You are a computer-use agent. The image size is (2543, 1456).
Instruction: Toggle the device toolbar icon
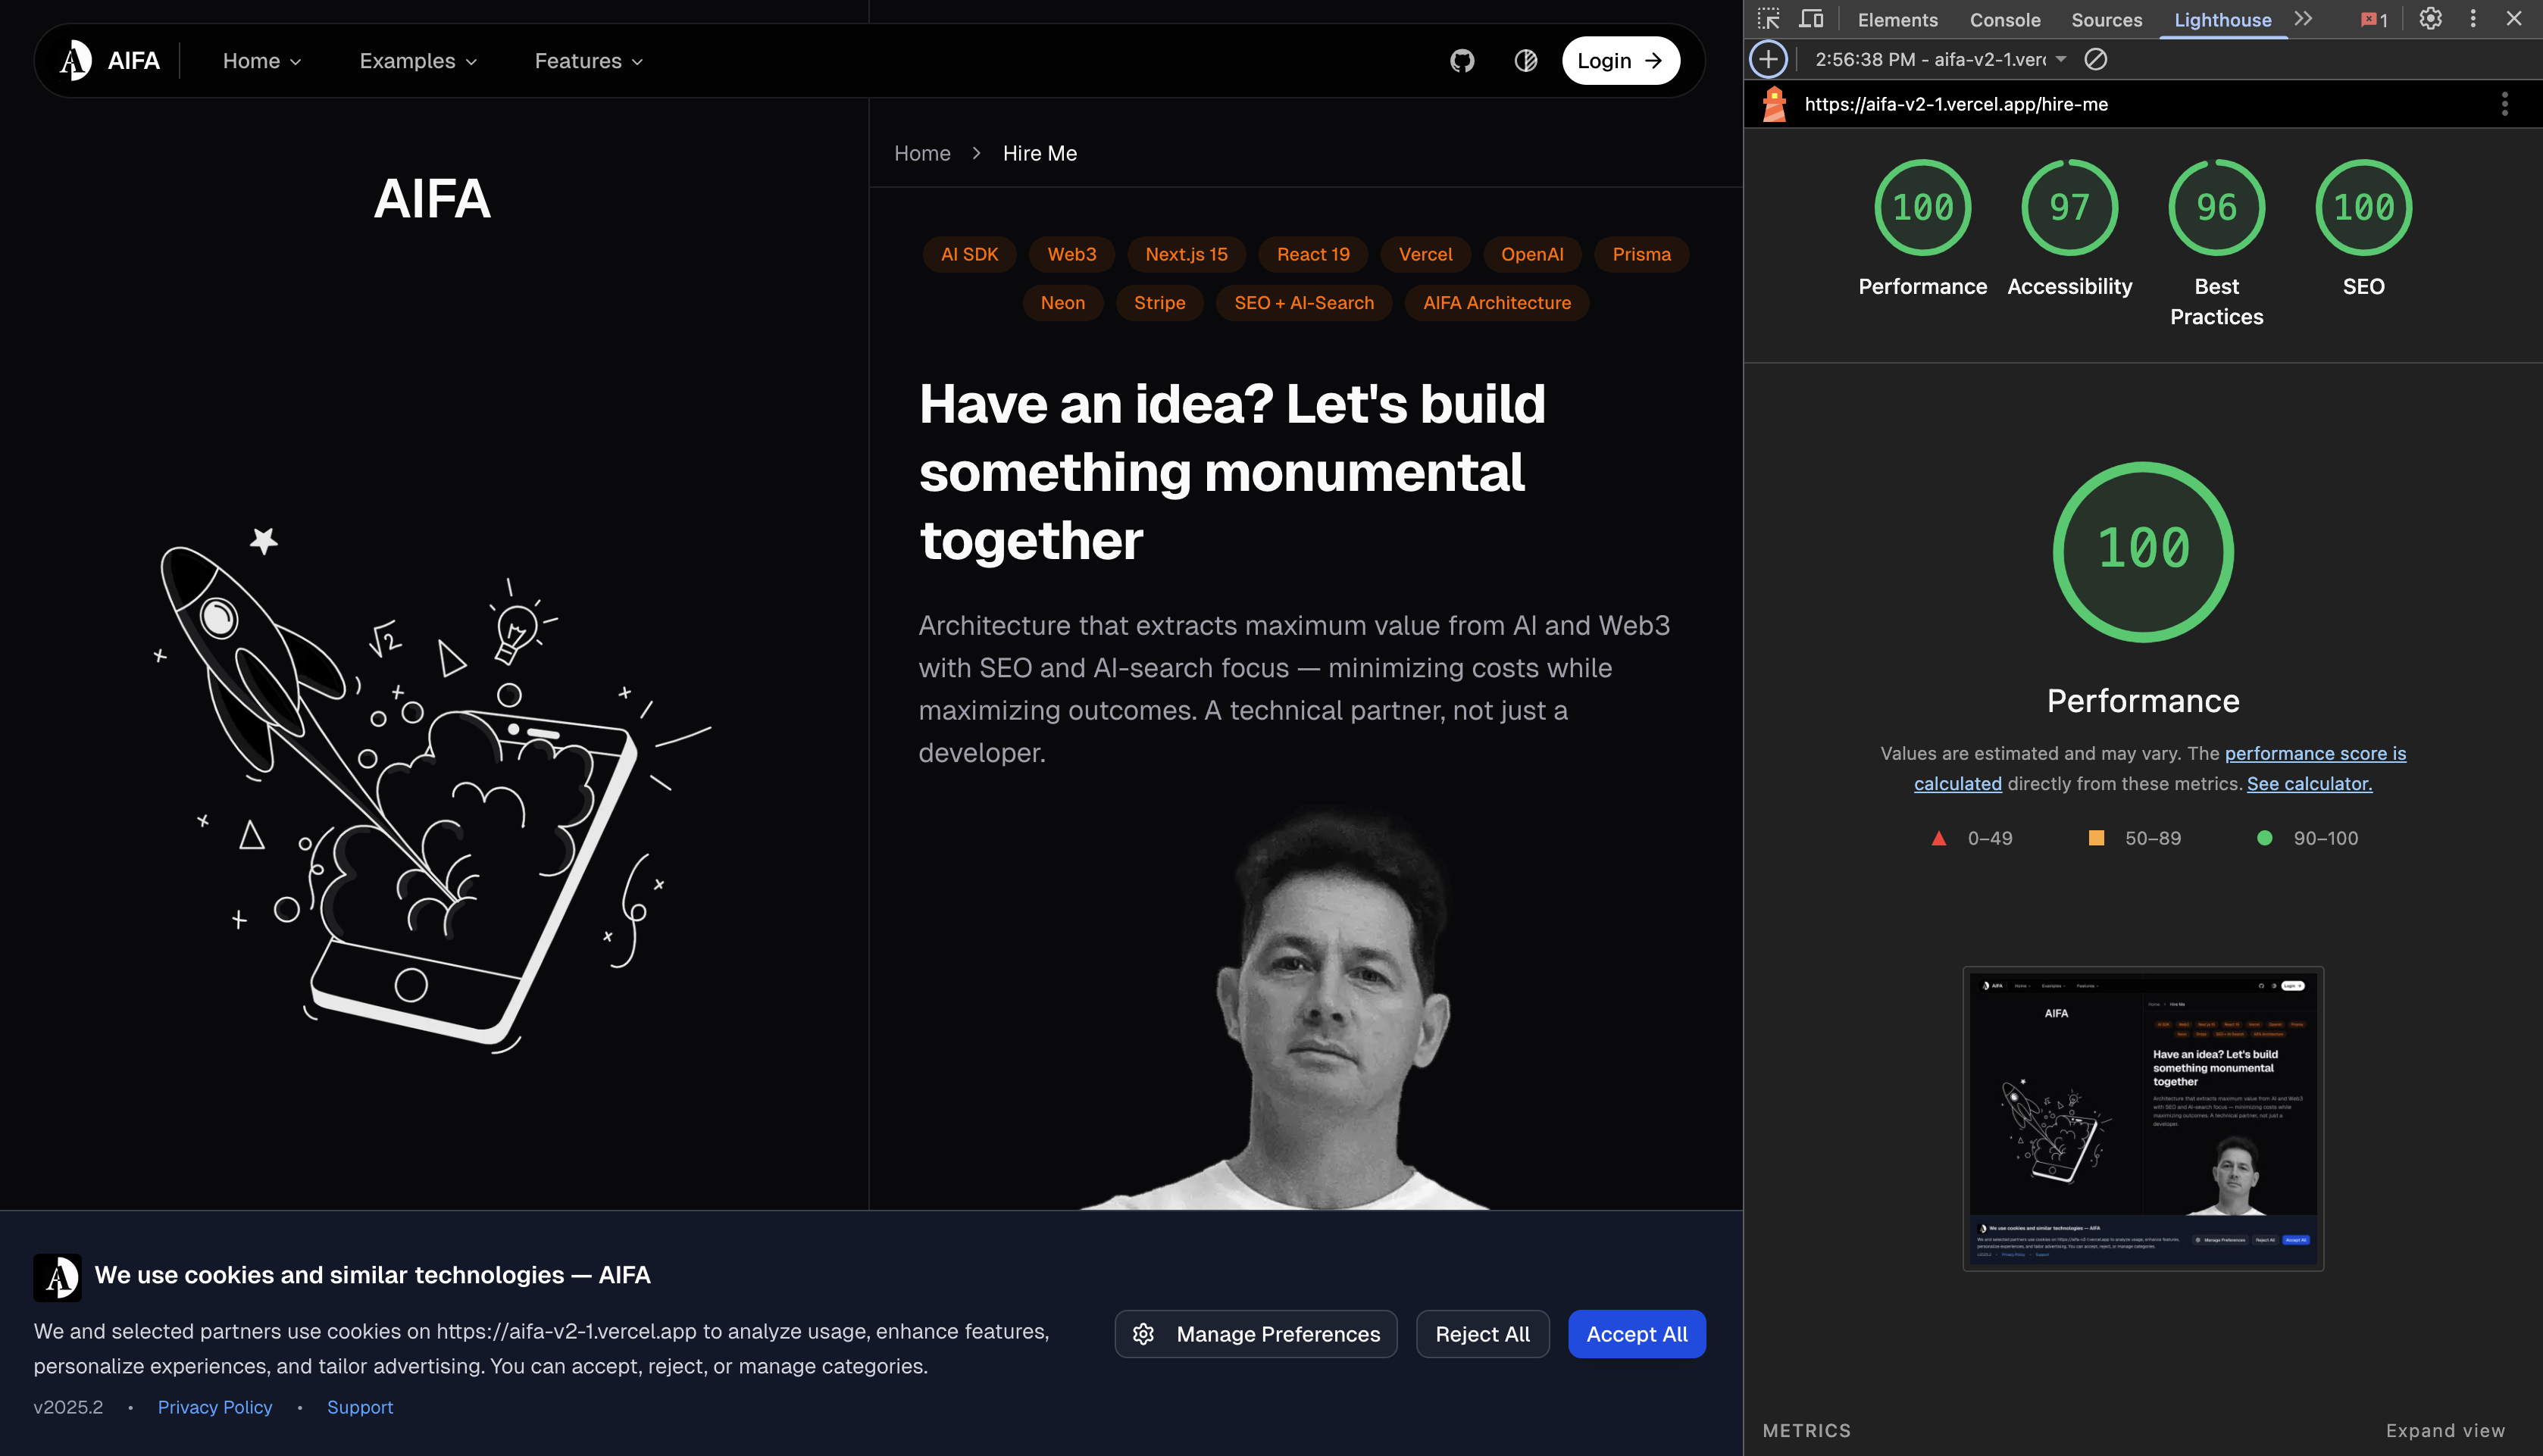click(x=1811, y=19)
